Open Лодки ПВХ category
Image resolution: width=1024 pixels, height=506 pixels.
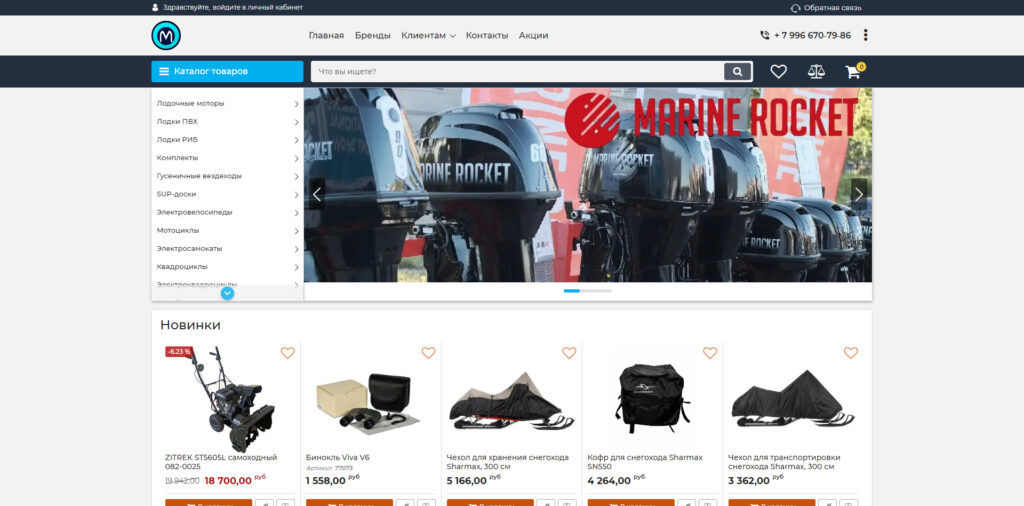(x=177, y=121)
